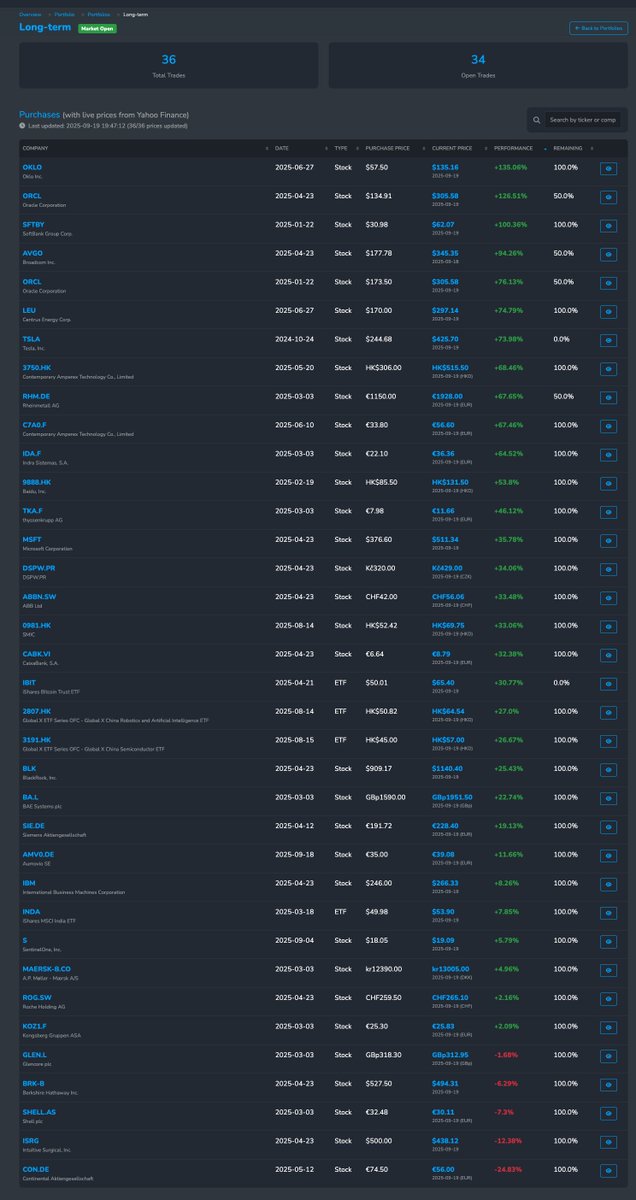636x1200 pixels.
Task: Click the Last updated timestamp text
Action: coord(106,126)
